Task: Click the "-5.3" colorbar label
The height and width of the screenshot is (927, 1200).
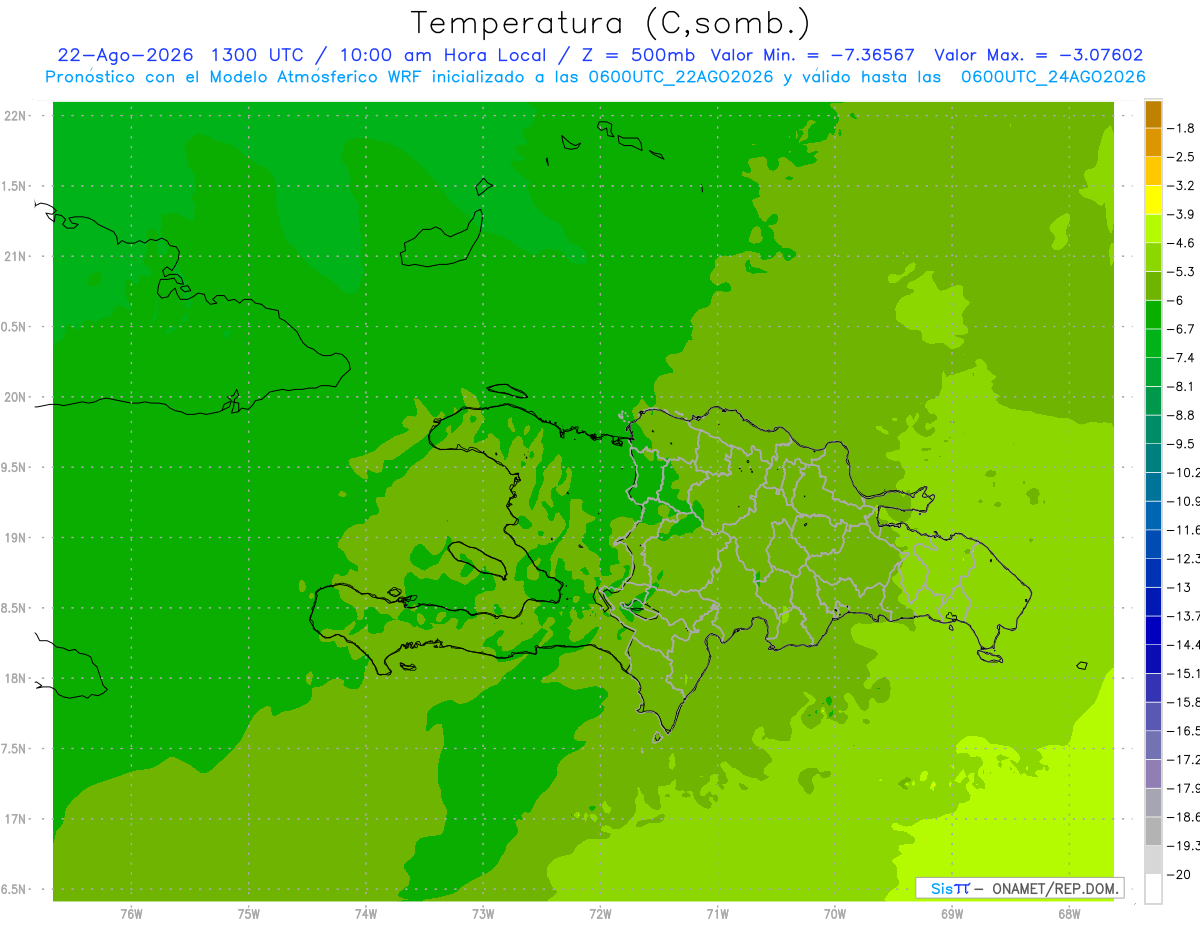Action: [x=1182, y=271]
